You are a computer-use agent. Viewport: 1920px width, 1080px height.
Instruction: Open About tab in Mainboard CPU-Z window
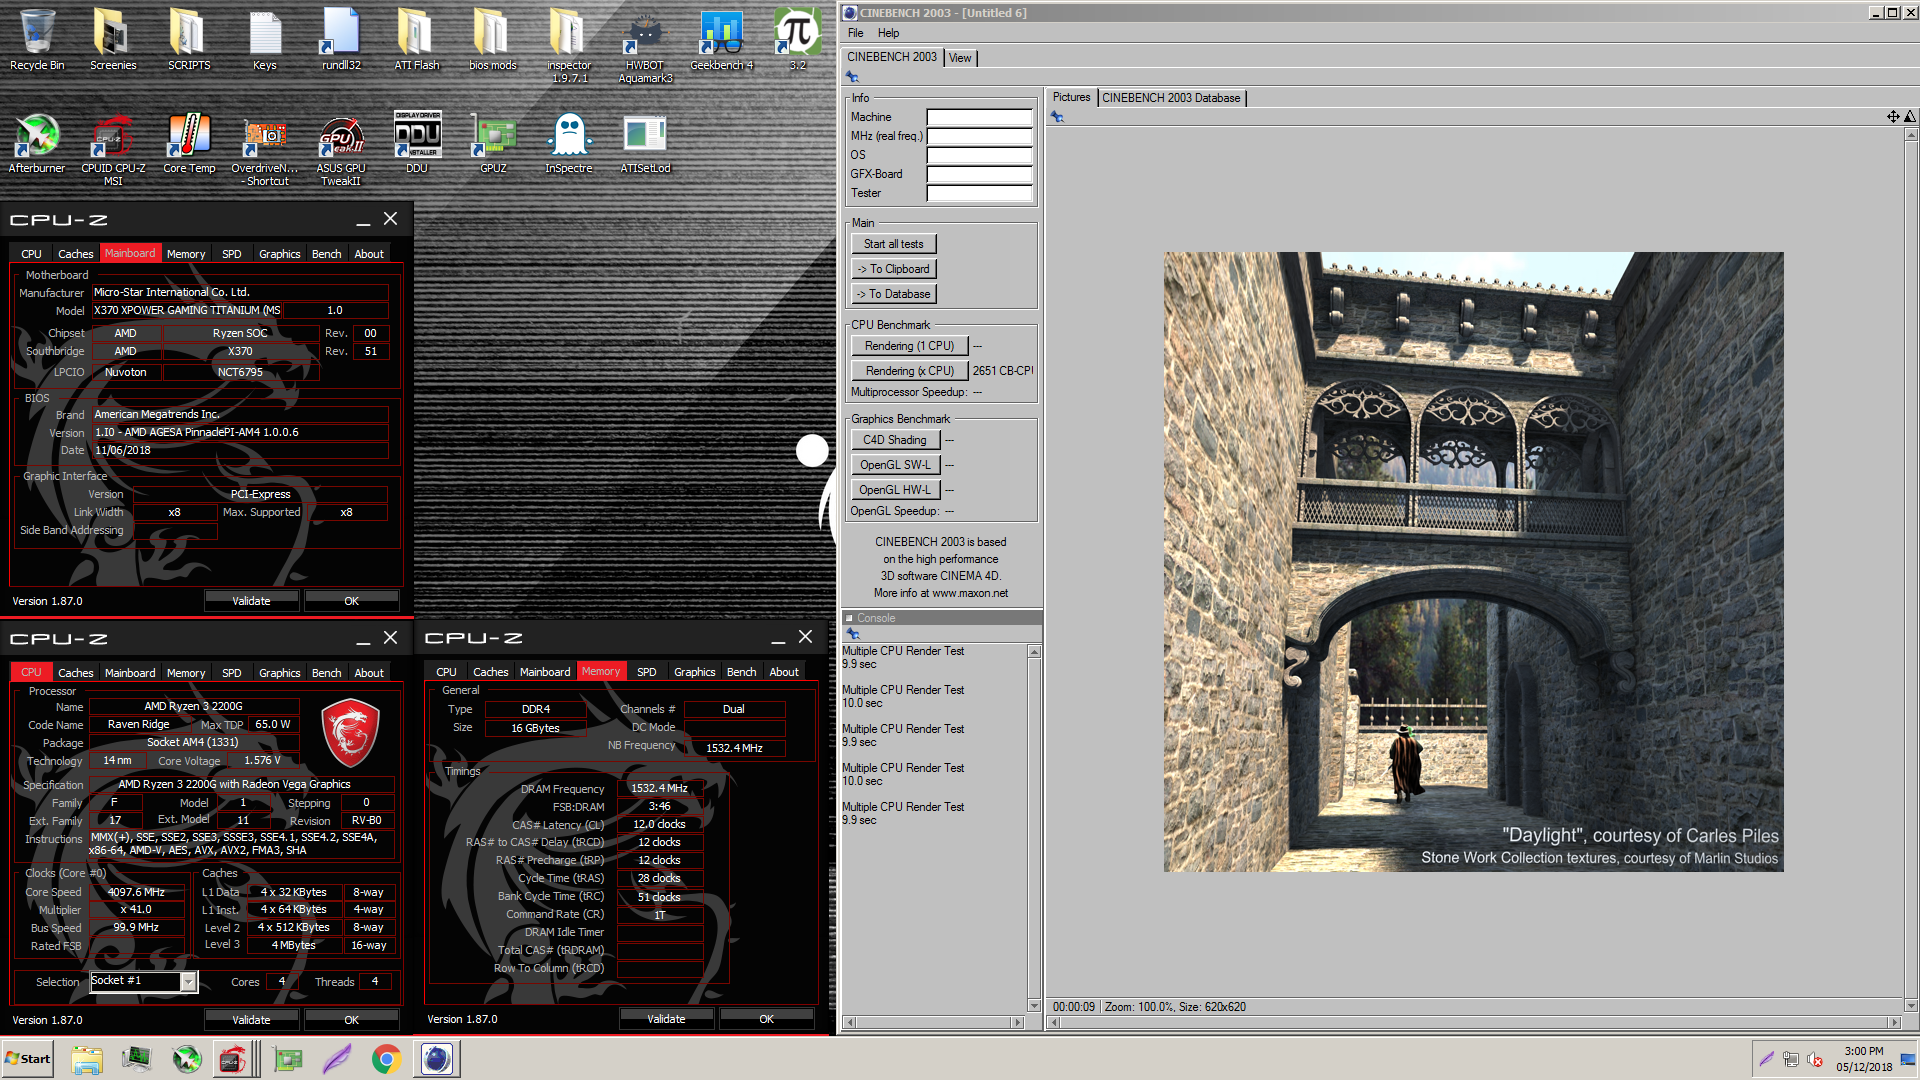click(369, 254)
